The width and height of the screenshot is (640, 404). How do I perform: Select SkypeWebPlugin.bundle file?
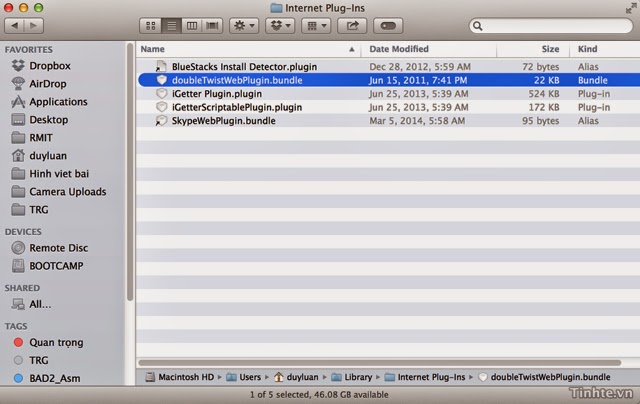click(223, 121)
